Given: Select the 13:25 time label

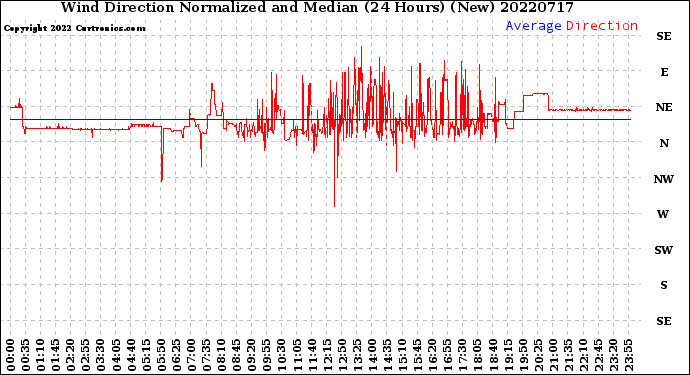Looking at the screenshot, I should click(x=356, y=355).
